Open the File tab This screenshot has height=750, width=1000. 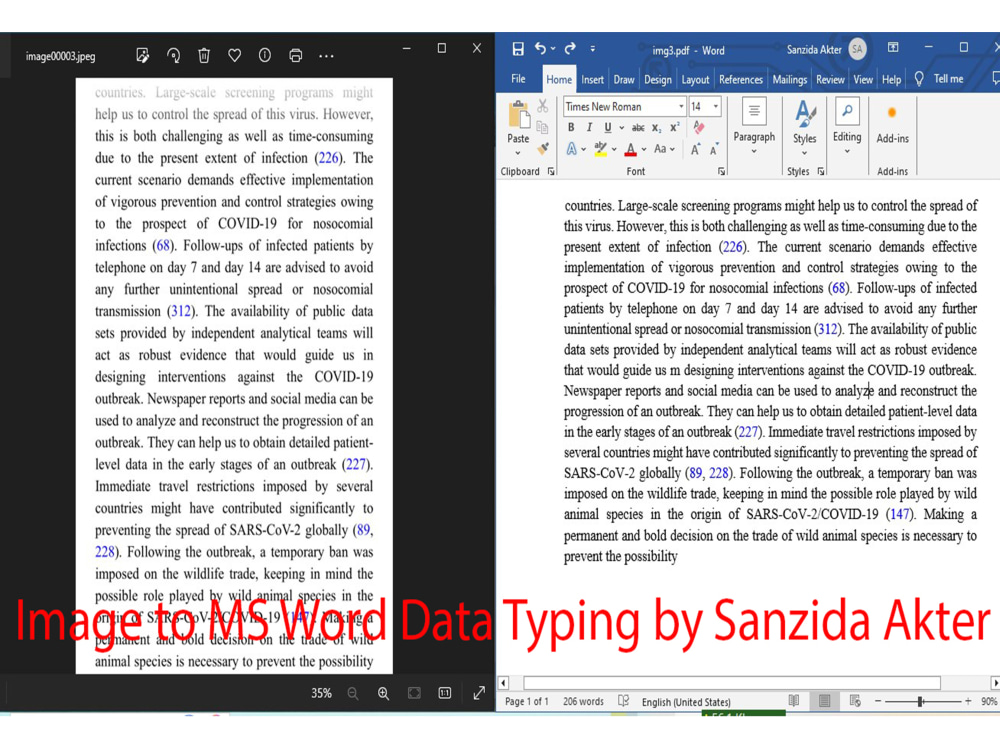click(518, 79)
